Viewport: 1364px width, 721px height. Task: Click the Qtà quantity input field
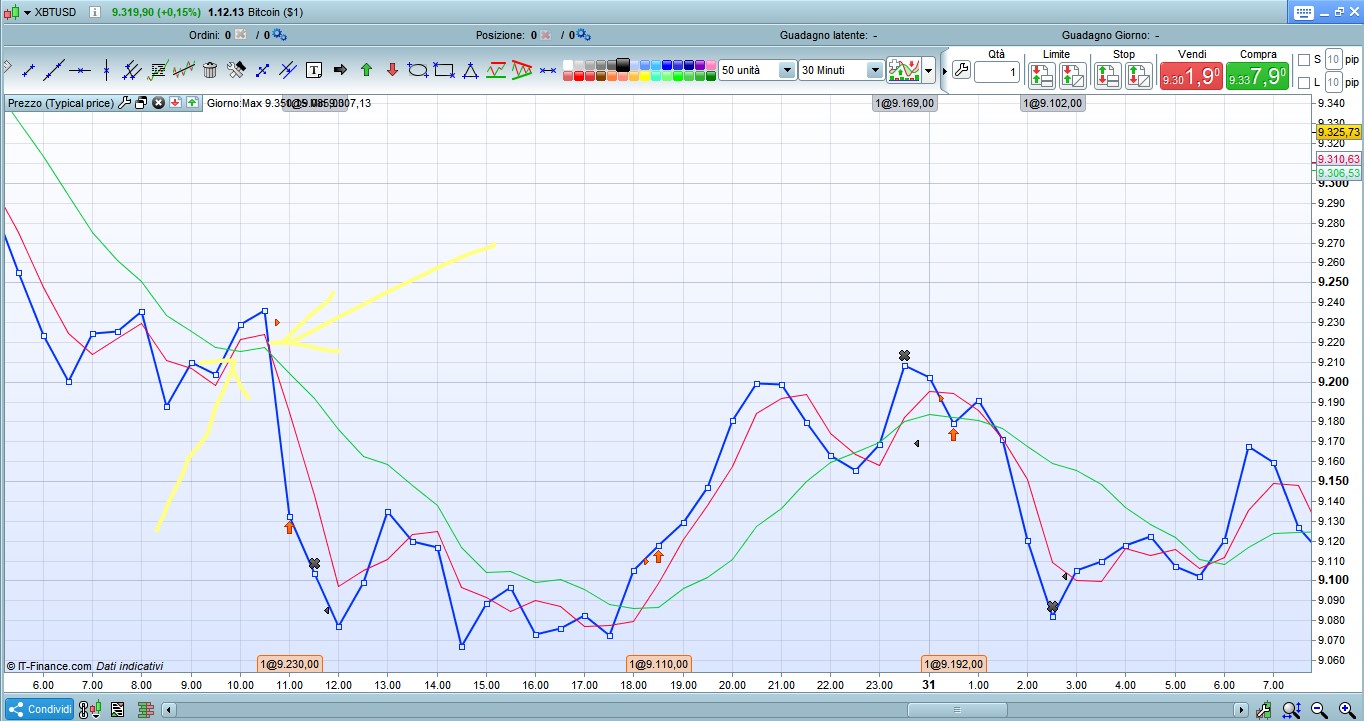click(x=996, y=73)
